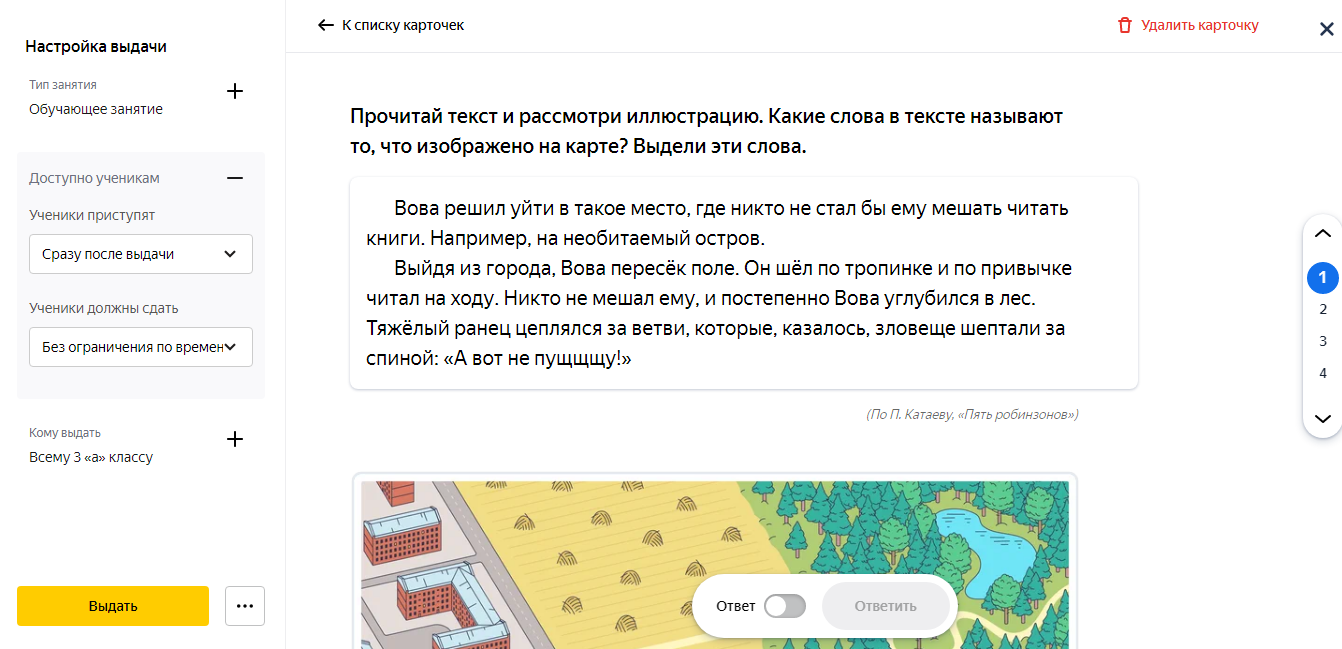Screen dimensions: 1342x649
Task: Select card number 1 in navigator
Action: (1323, 277)
